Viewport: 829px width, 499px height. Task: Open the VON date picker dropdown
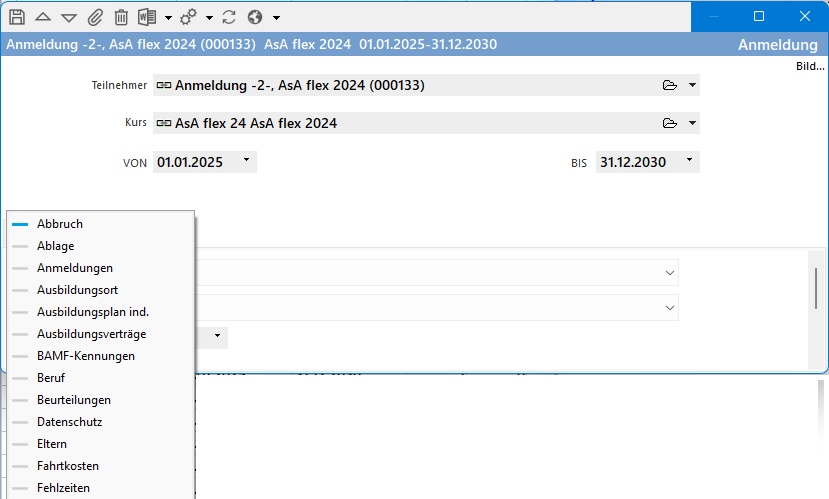click(x=247, y=161)
